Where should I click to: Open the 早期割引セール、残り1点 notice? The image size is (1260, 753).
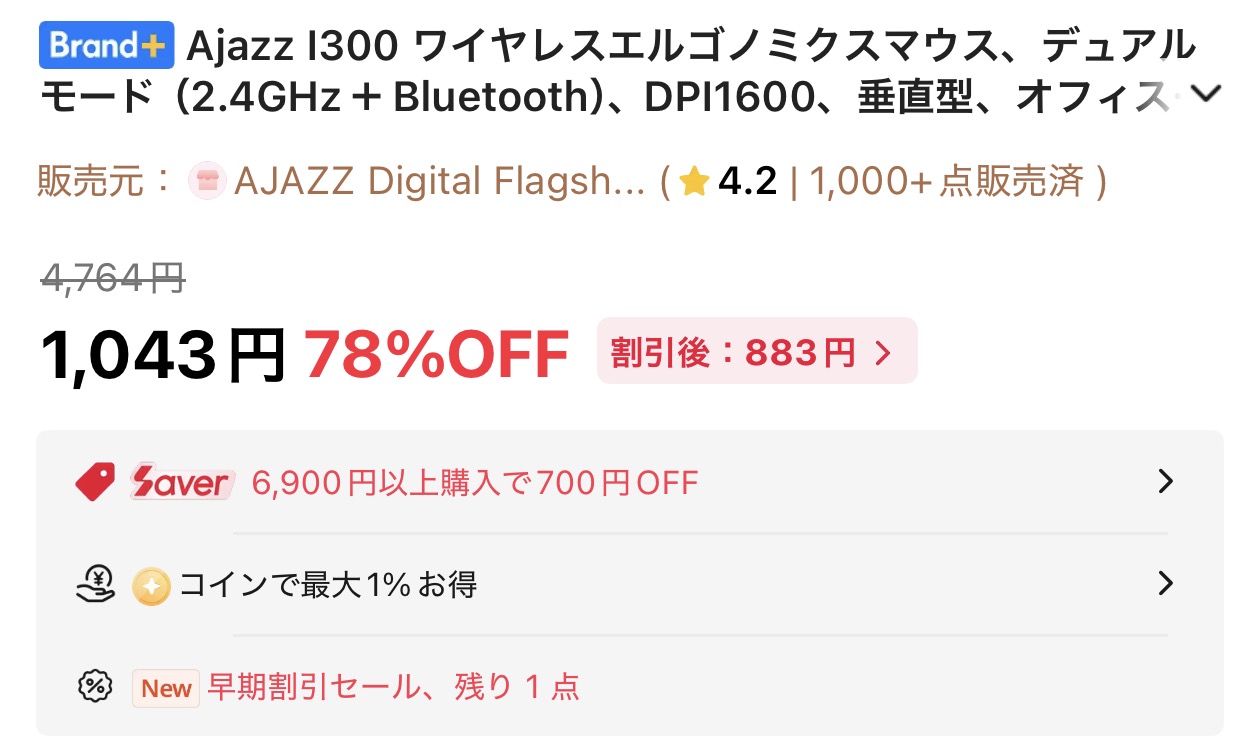click(394, 687)
